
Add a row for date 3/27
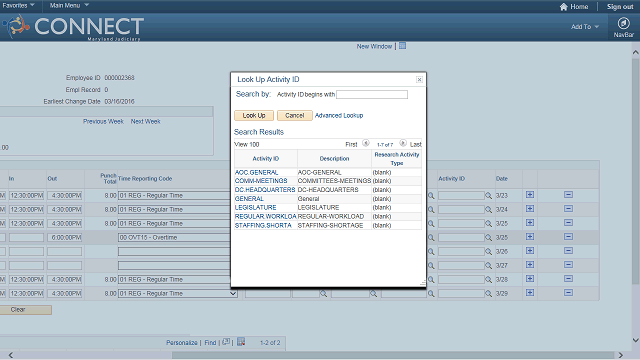[x=530, y=264]
